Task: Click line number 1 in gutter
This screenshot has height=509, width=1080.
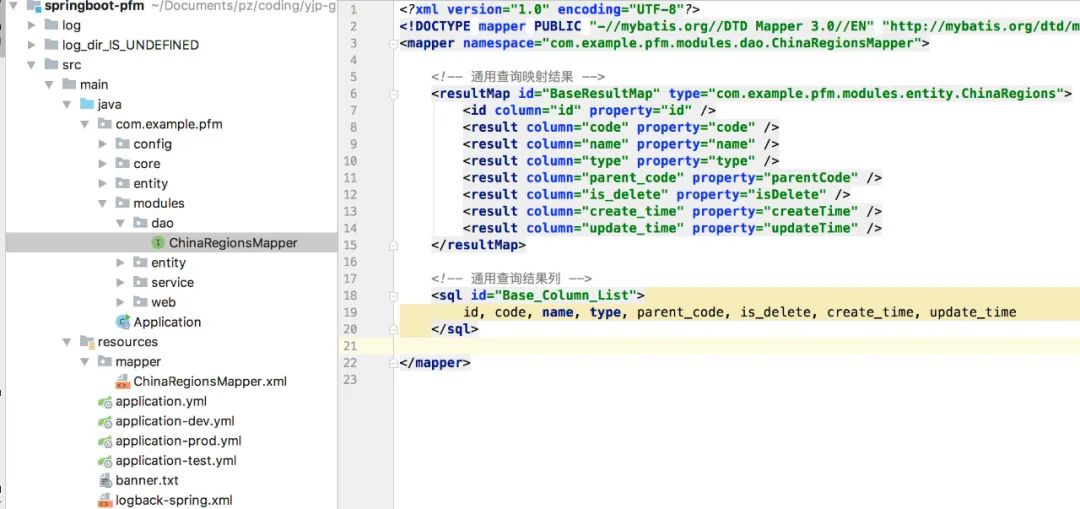Action: tap(353, 10)
